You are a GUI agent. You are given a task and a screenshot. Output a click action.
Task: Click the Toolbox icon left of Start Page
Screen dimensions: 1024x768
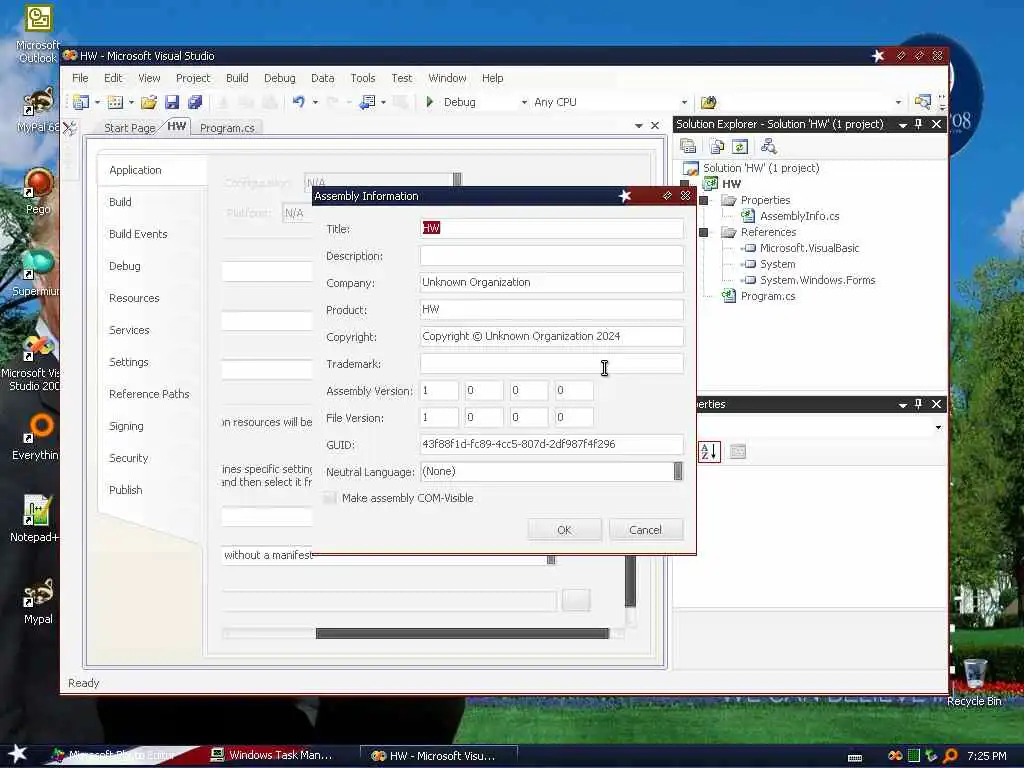pos(70,128)
